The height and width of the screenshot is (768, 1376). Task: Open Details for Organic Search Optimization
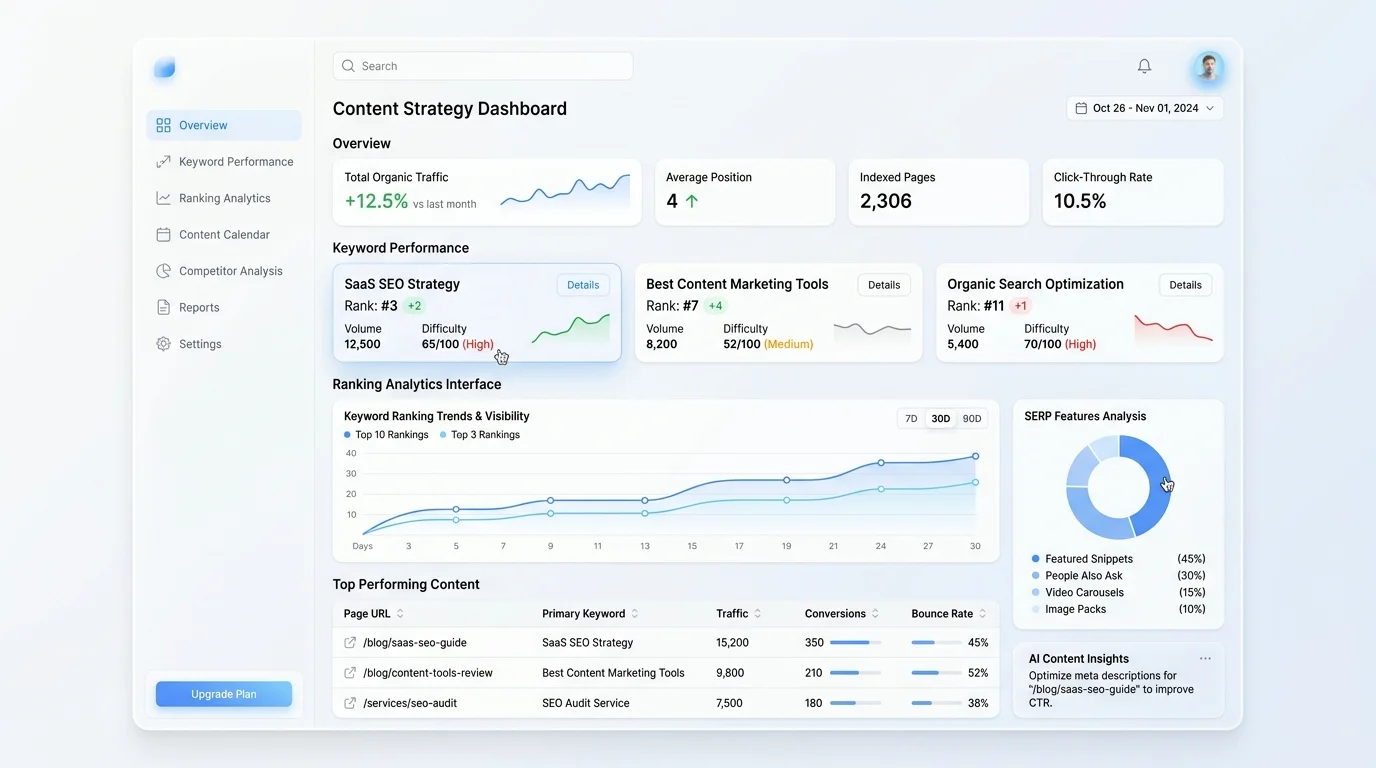coord(1185,285)
